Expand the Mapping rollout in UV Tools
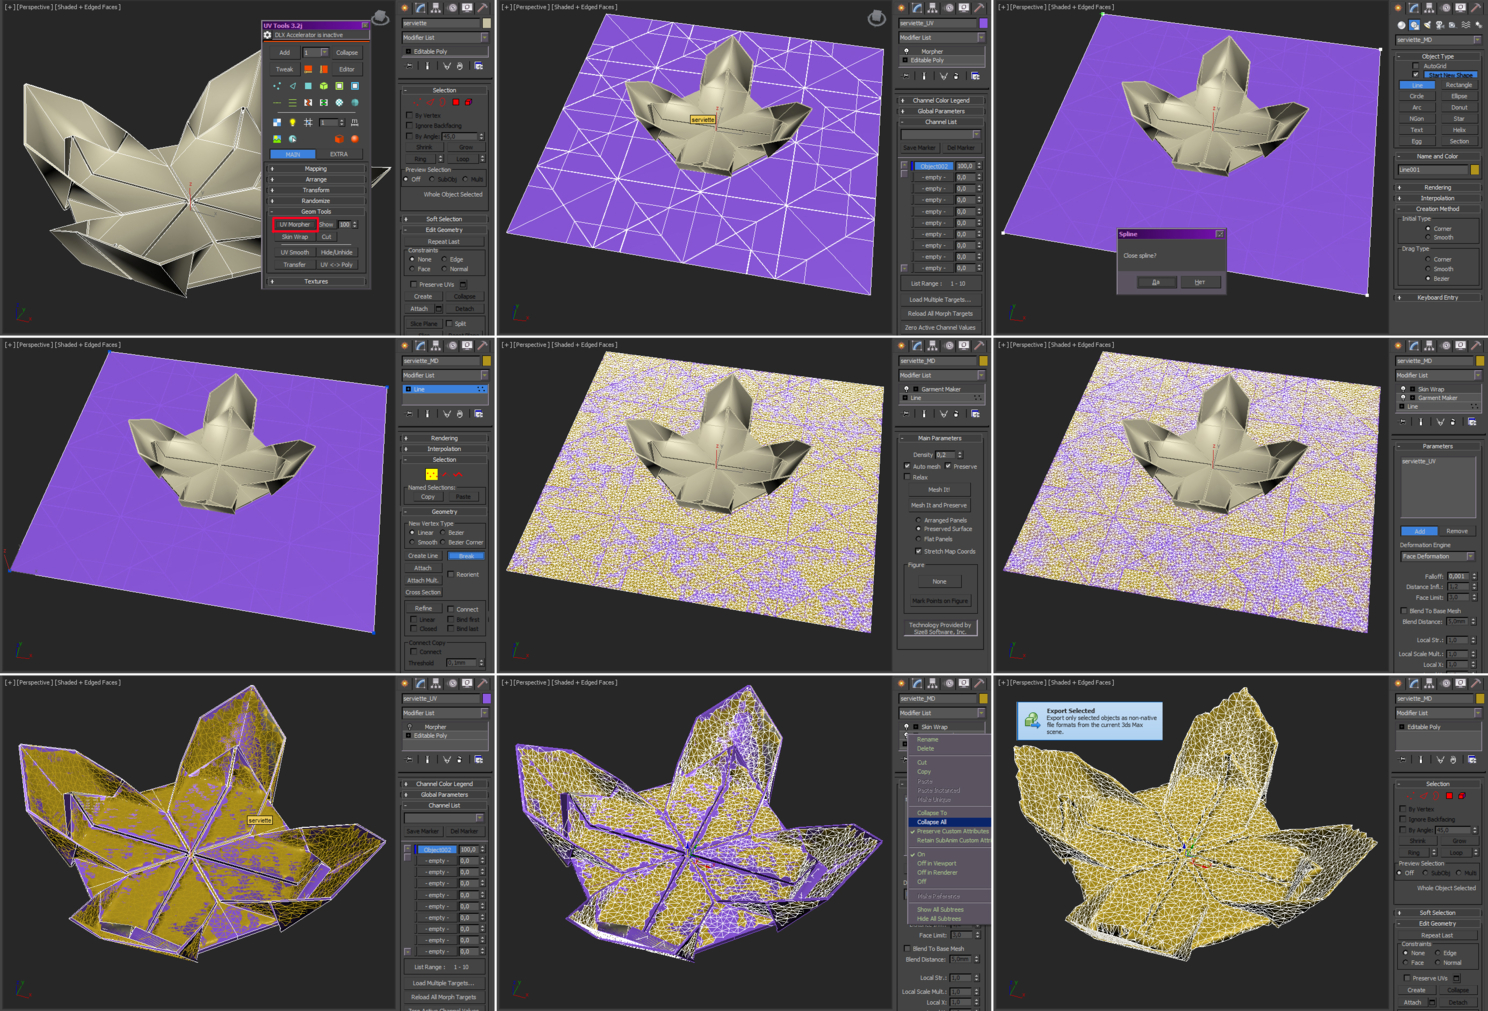The height and width of the screenshot is (1011, 1488). (316, 169)
